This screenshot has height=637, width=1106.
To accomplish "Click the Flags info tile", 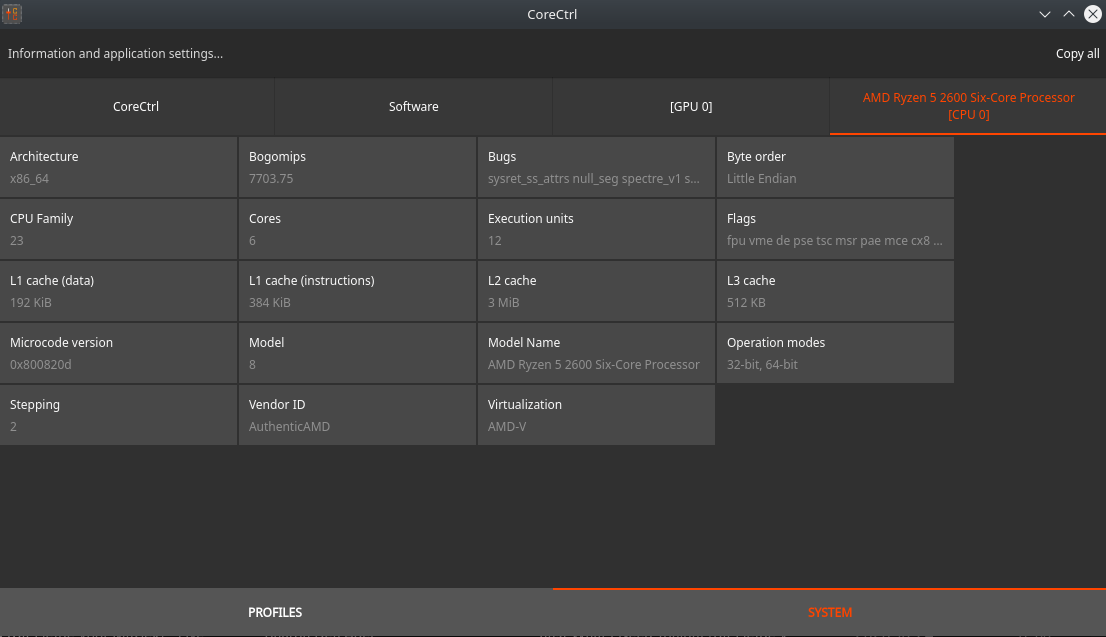I will pos(835,229).
